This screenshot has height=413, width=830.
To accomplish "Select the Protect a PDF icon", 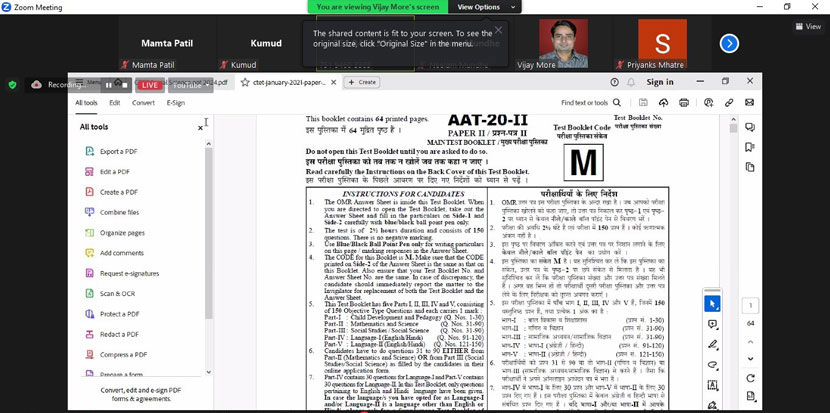I will [89, 313].
